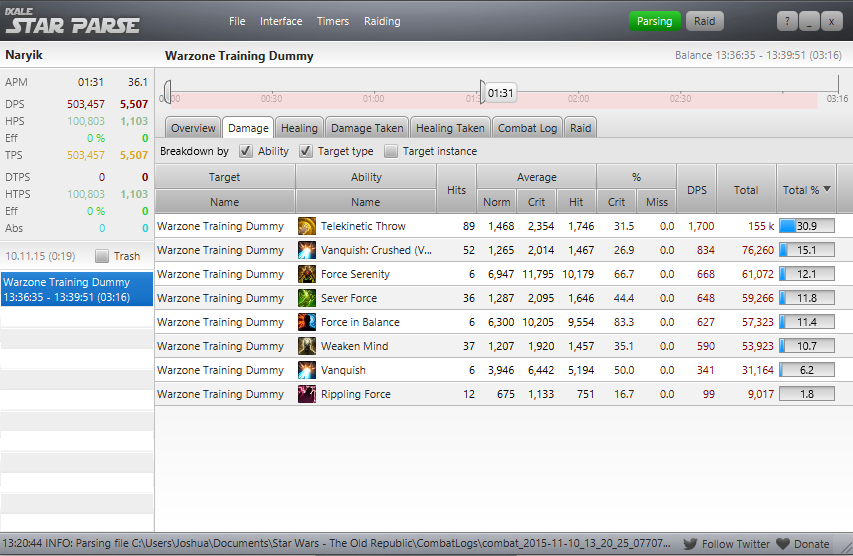The image size is (853, 556).
Task: Switch to the Raid tab
Action: point(580,128)
